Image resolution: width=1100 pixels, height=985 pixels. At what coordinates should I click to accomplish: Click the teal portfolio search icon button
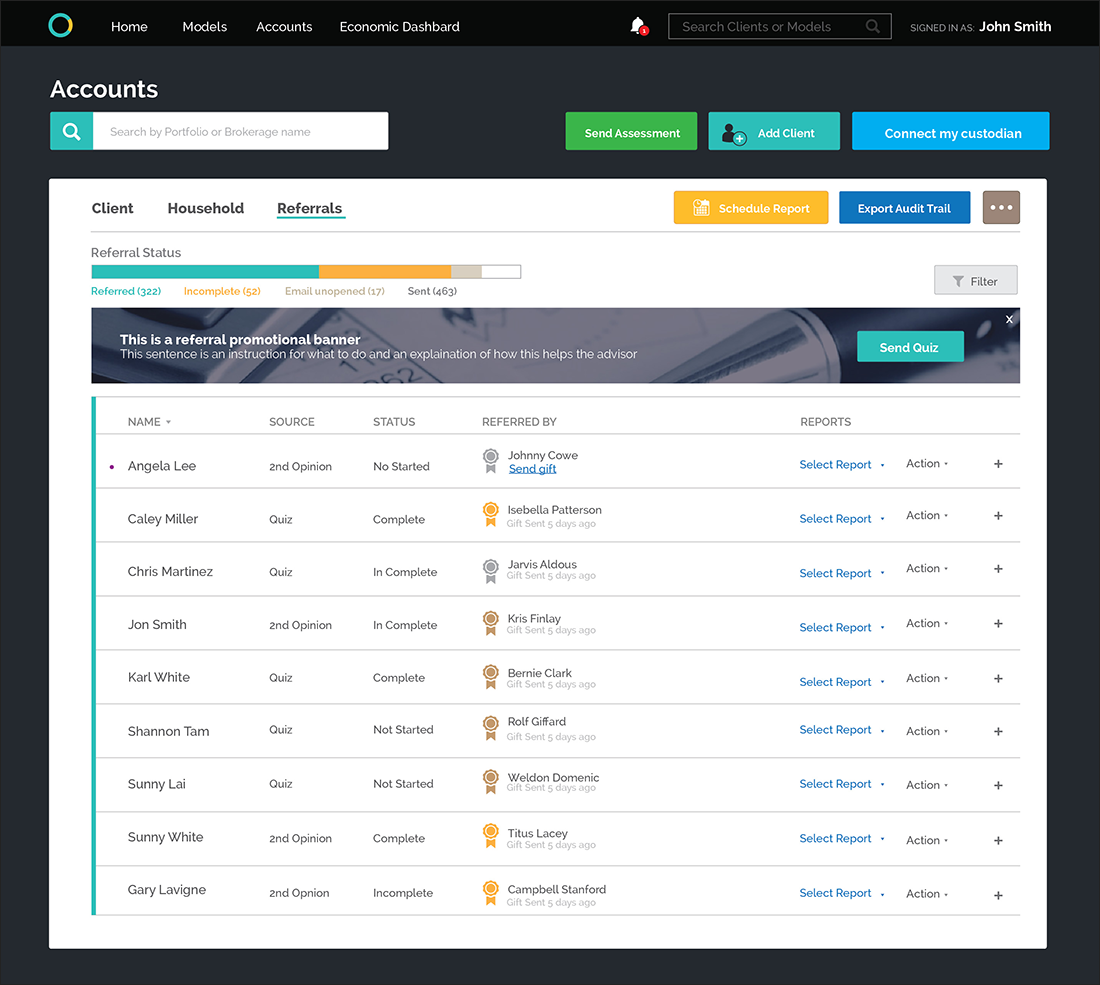71,131
